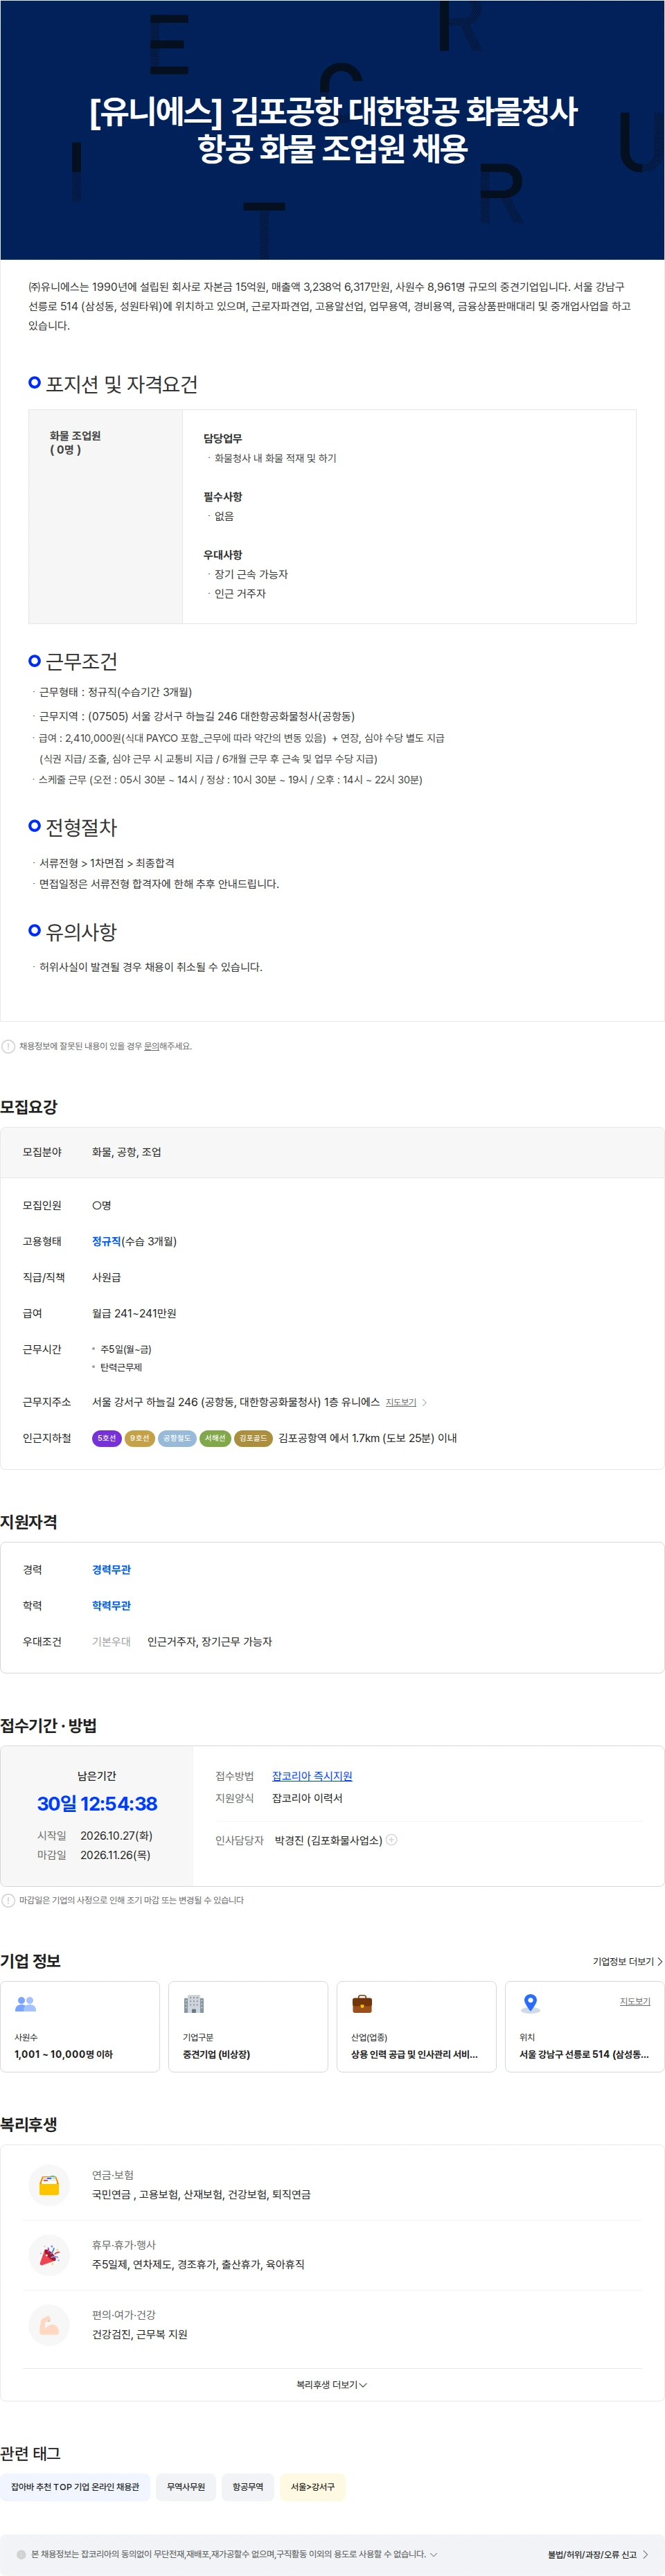Click the 위치 map pin icon
The height and width of the screenshot is (2576, 665).
click(x=531, y=2004)
